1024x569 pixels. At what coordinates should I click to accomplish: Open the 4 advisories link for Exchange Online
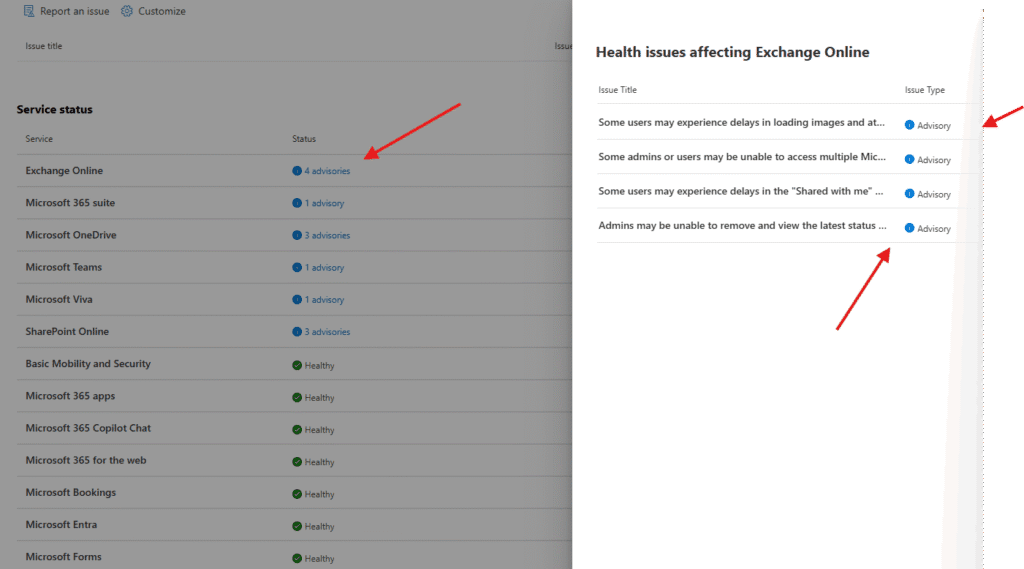(x=327, y=171)
